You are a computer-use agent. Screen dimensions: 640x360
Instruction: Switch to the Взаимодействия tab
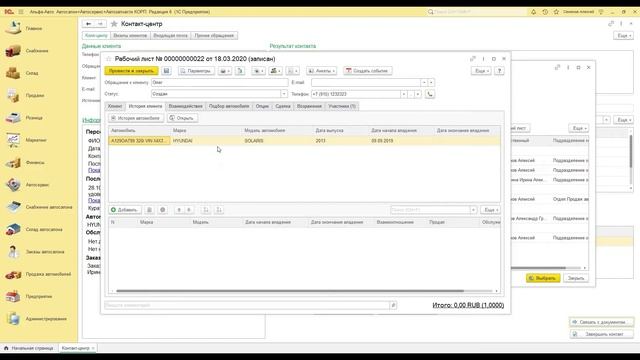tap(185, 106)
